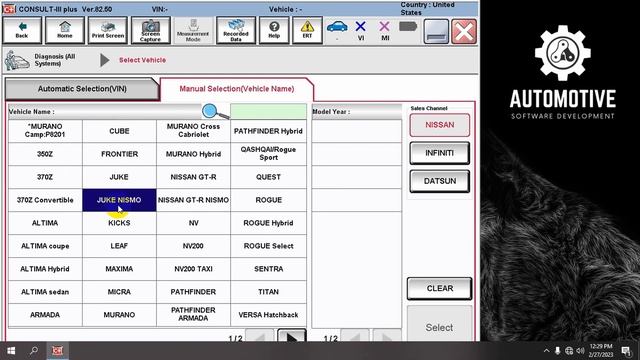Choose the NISSAN sales channel

click(x=440, y=125)
